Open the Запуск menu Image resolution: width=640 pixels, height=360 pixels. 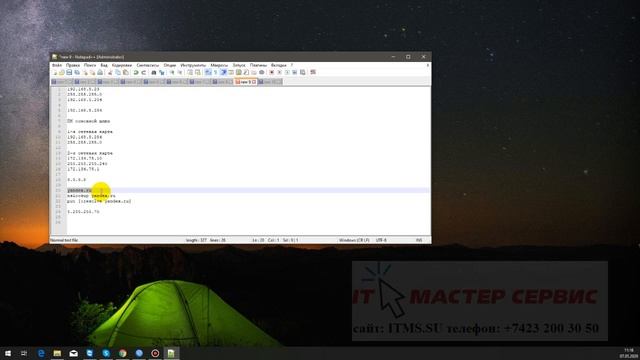pyautogui.click(x=239, y=65)
